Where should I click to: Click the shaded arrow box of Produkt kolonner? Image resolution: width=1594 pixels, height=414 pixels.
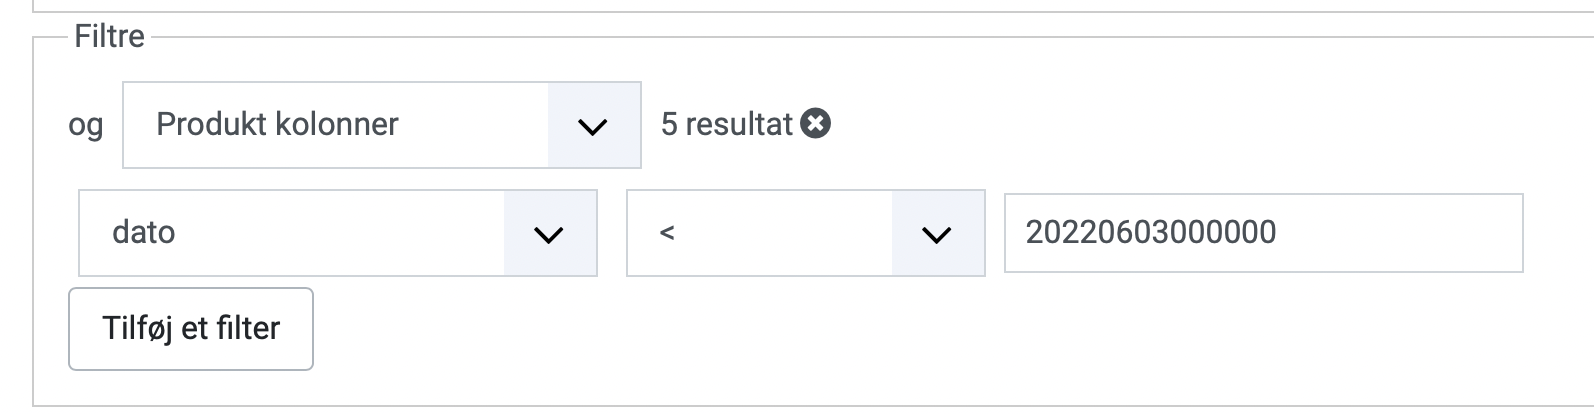(593, 126)
